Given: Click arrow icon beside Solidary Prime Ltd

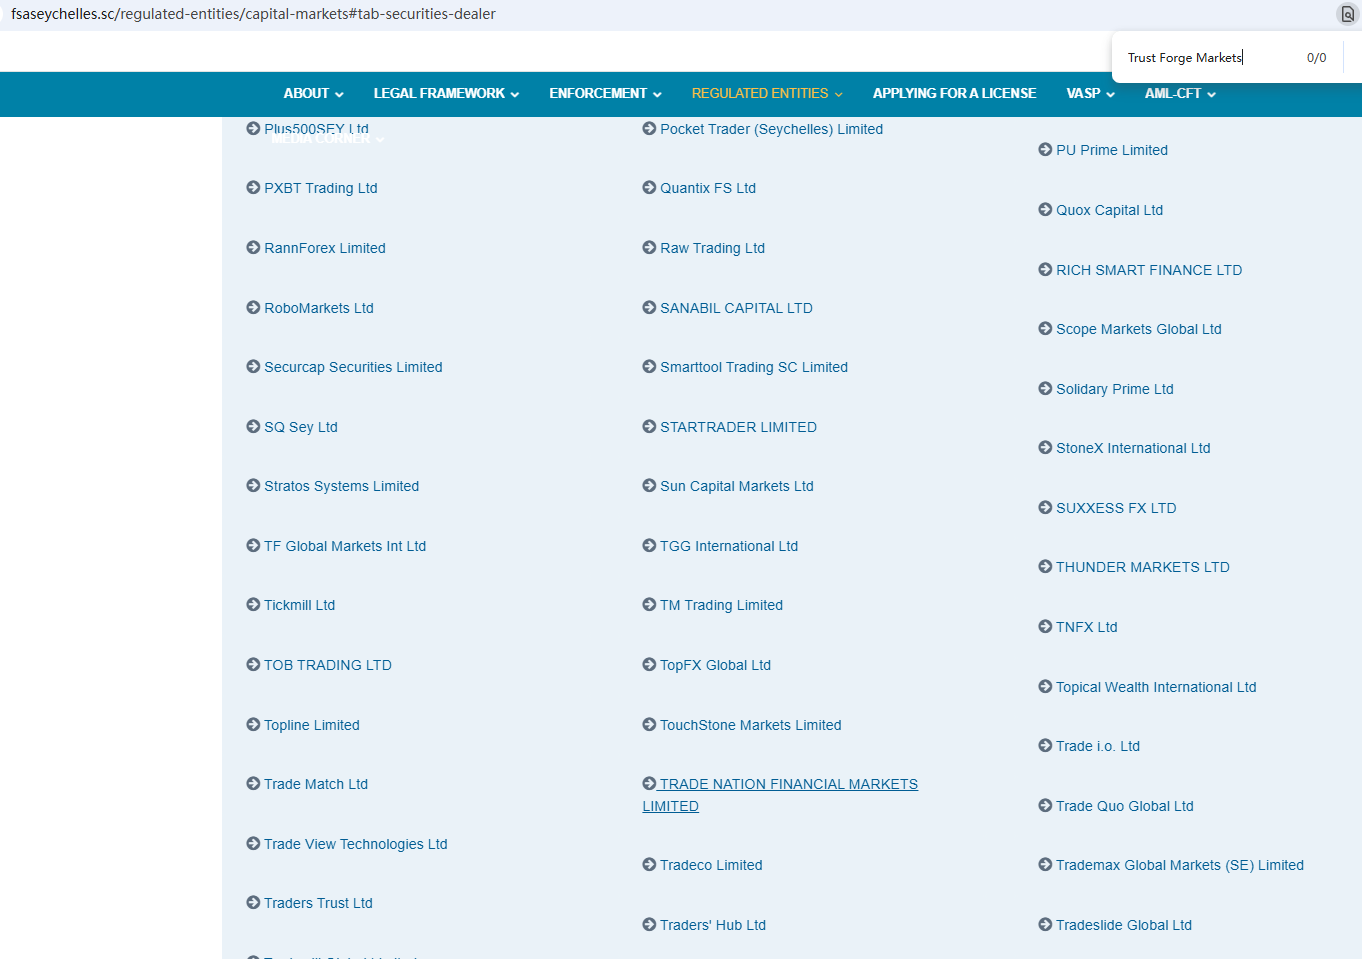Looking at the screenshot, I should (1045, 388).
